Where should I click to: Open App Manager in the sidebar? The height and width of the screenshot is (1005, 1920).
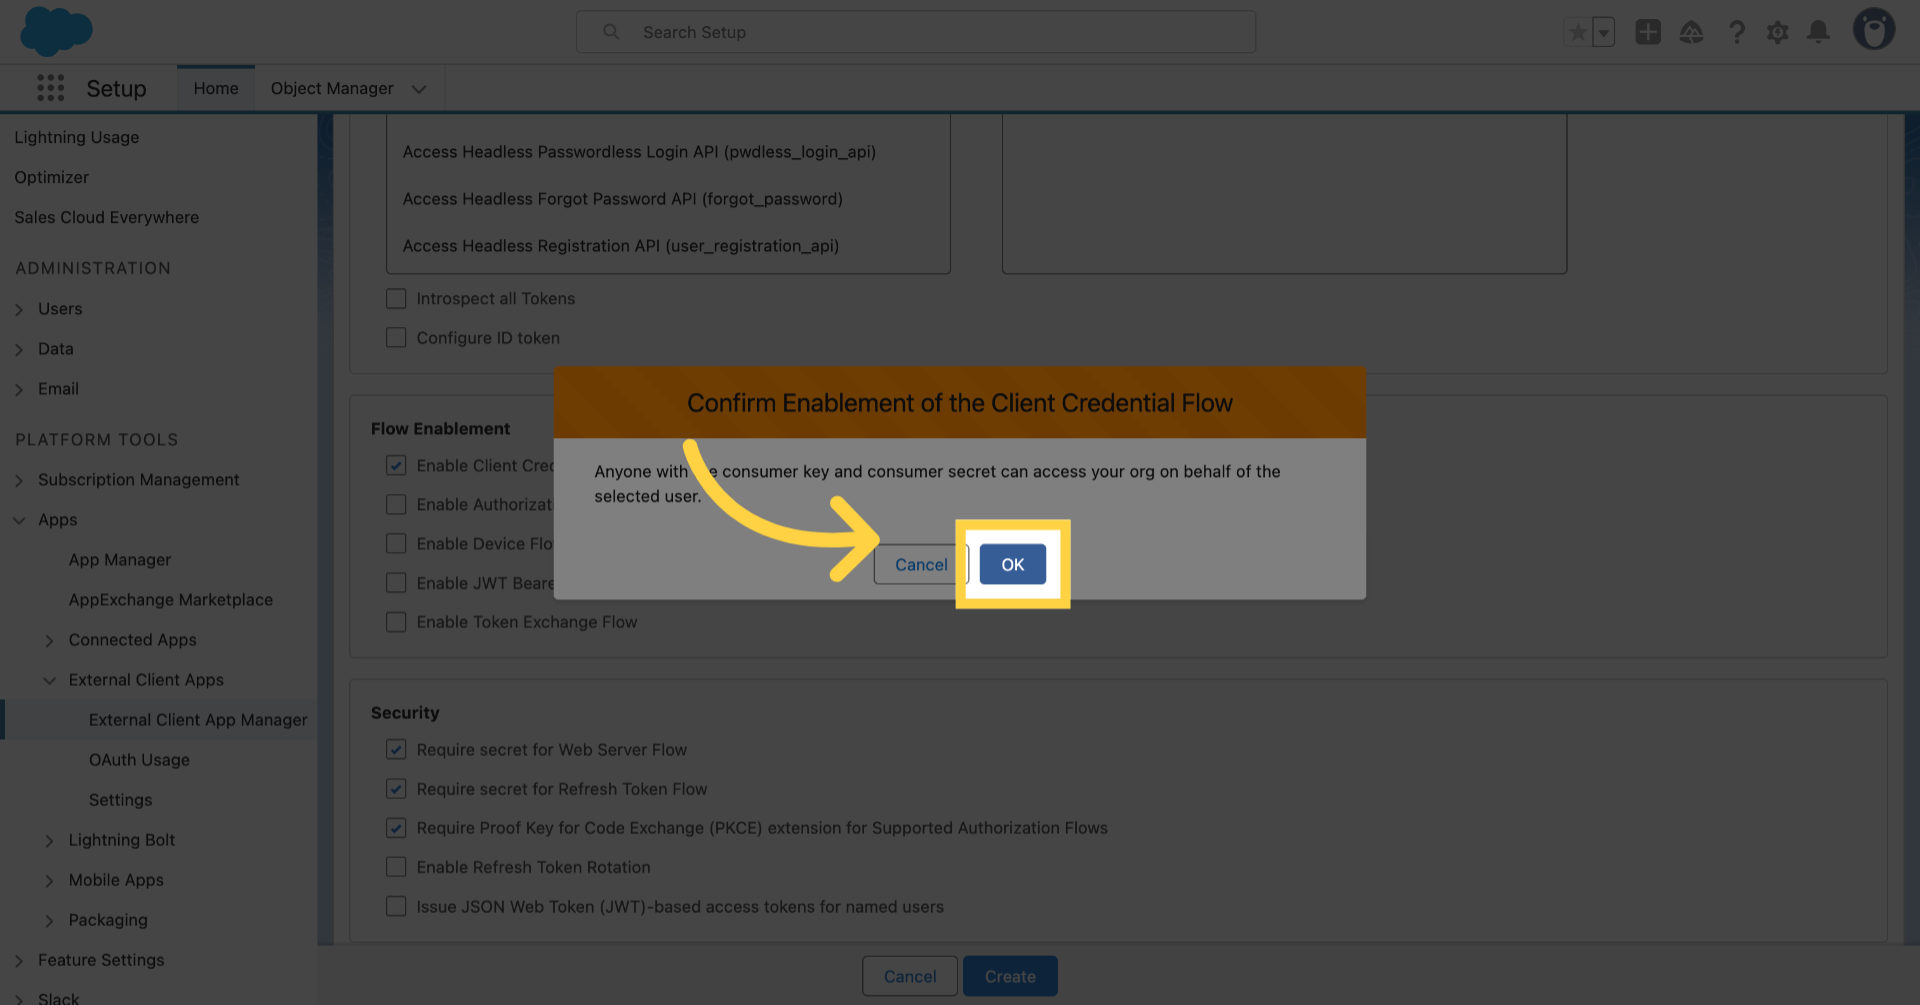coord(120,560)
